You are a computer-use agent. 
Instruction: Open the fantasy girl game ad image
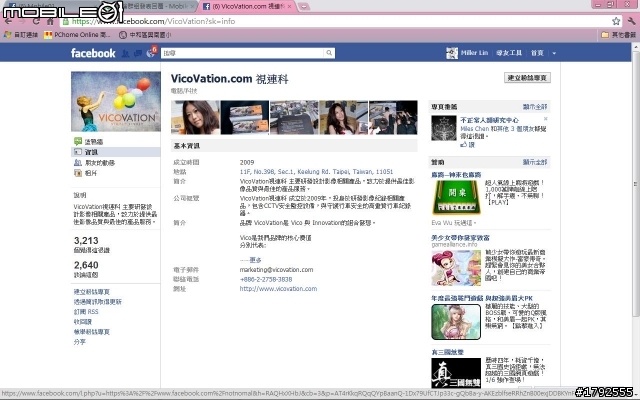pos(456,322)
